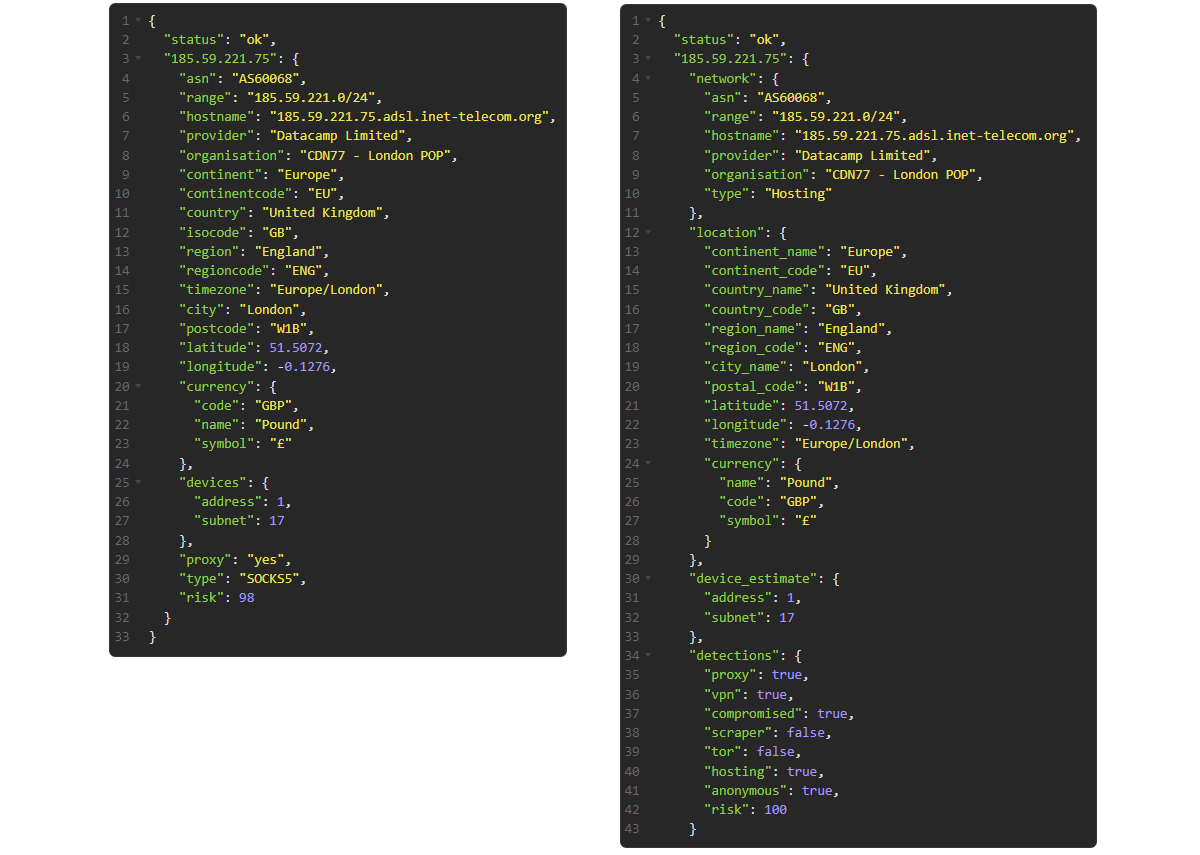Click the risk value 98

247,598
